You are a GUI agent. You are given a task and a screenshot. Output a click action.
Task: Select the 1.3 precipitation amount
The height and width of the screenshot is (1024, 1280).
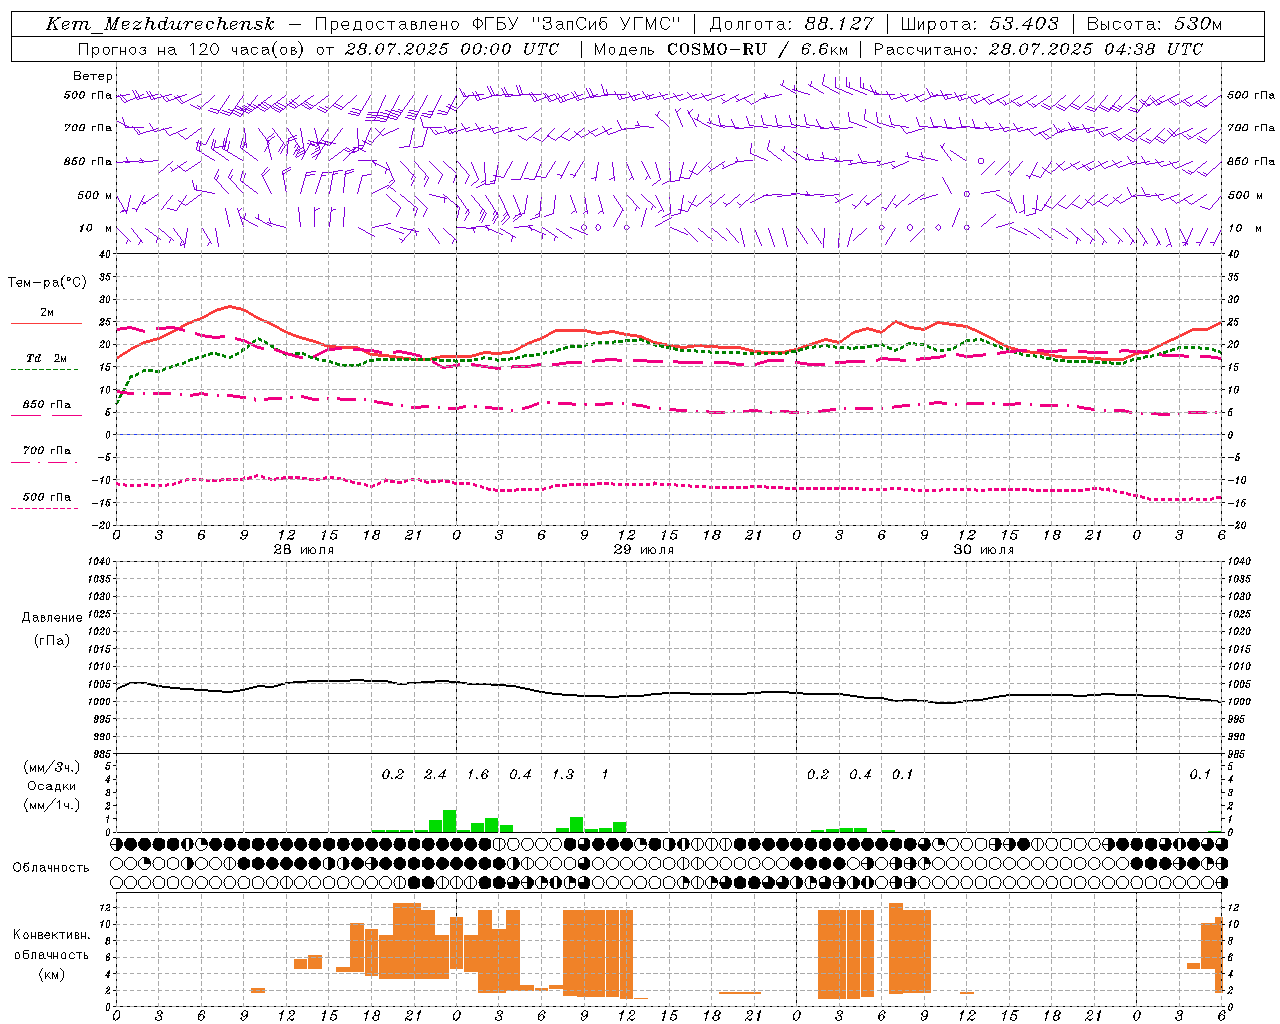point(563,774)
